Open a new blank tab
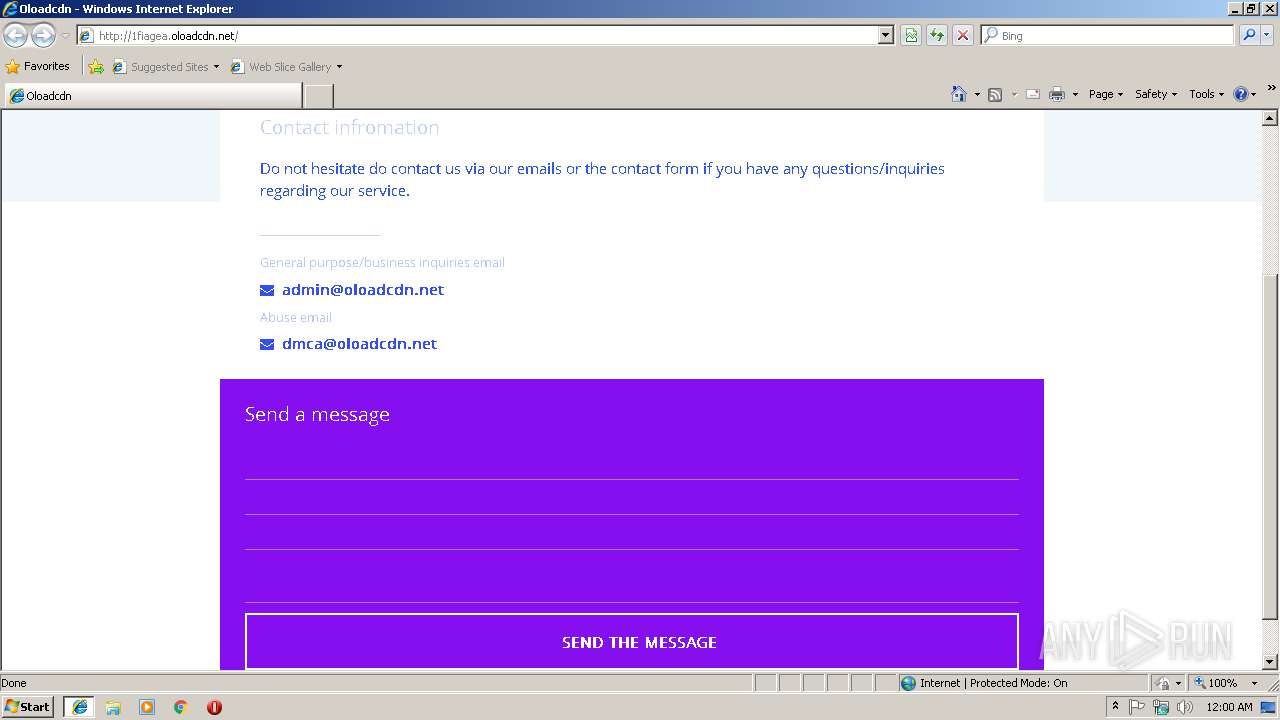The height and width of the screenshot is (720, 1280). (x=318, y=96)
